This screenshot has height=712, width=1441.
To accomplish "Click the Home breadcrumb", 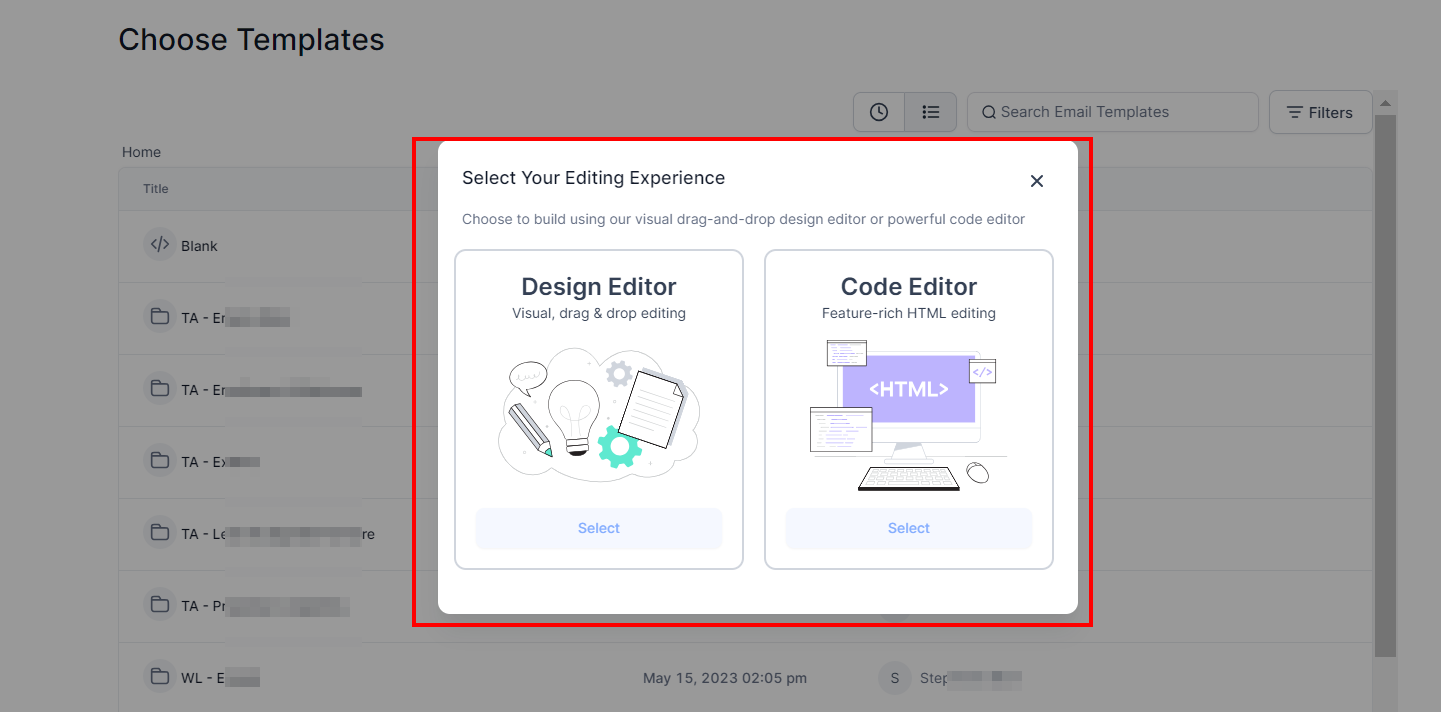I will 141,152.
